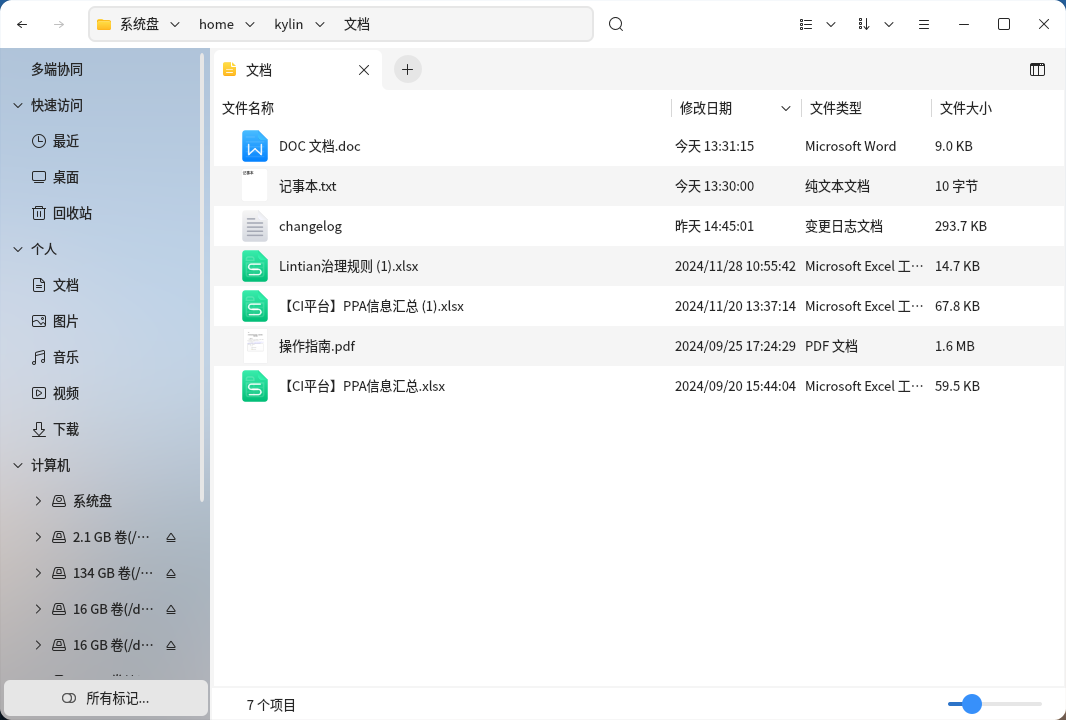The height and width of the screenshot is (720, 1066).
Task: Expand the 系统盘 tree node
Action: [x=38, y=501]
